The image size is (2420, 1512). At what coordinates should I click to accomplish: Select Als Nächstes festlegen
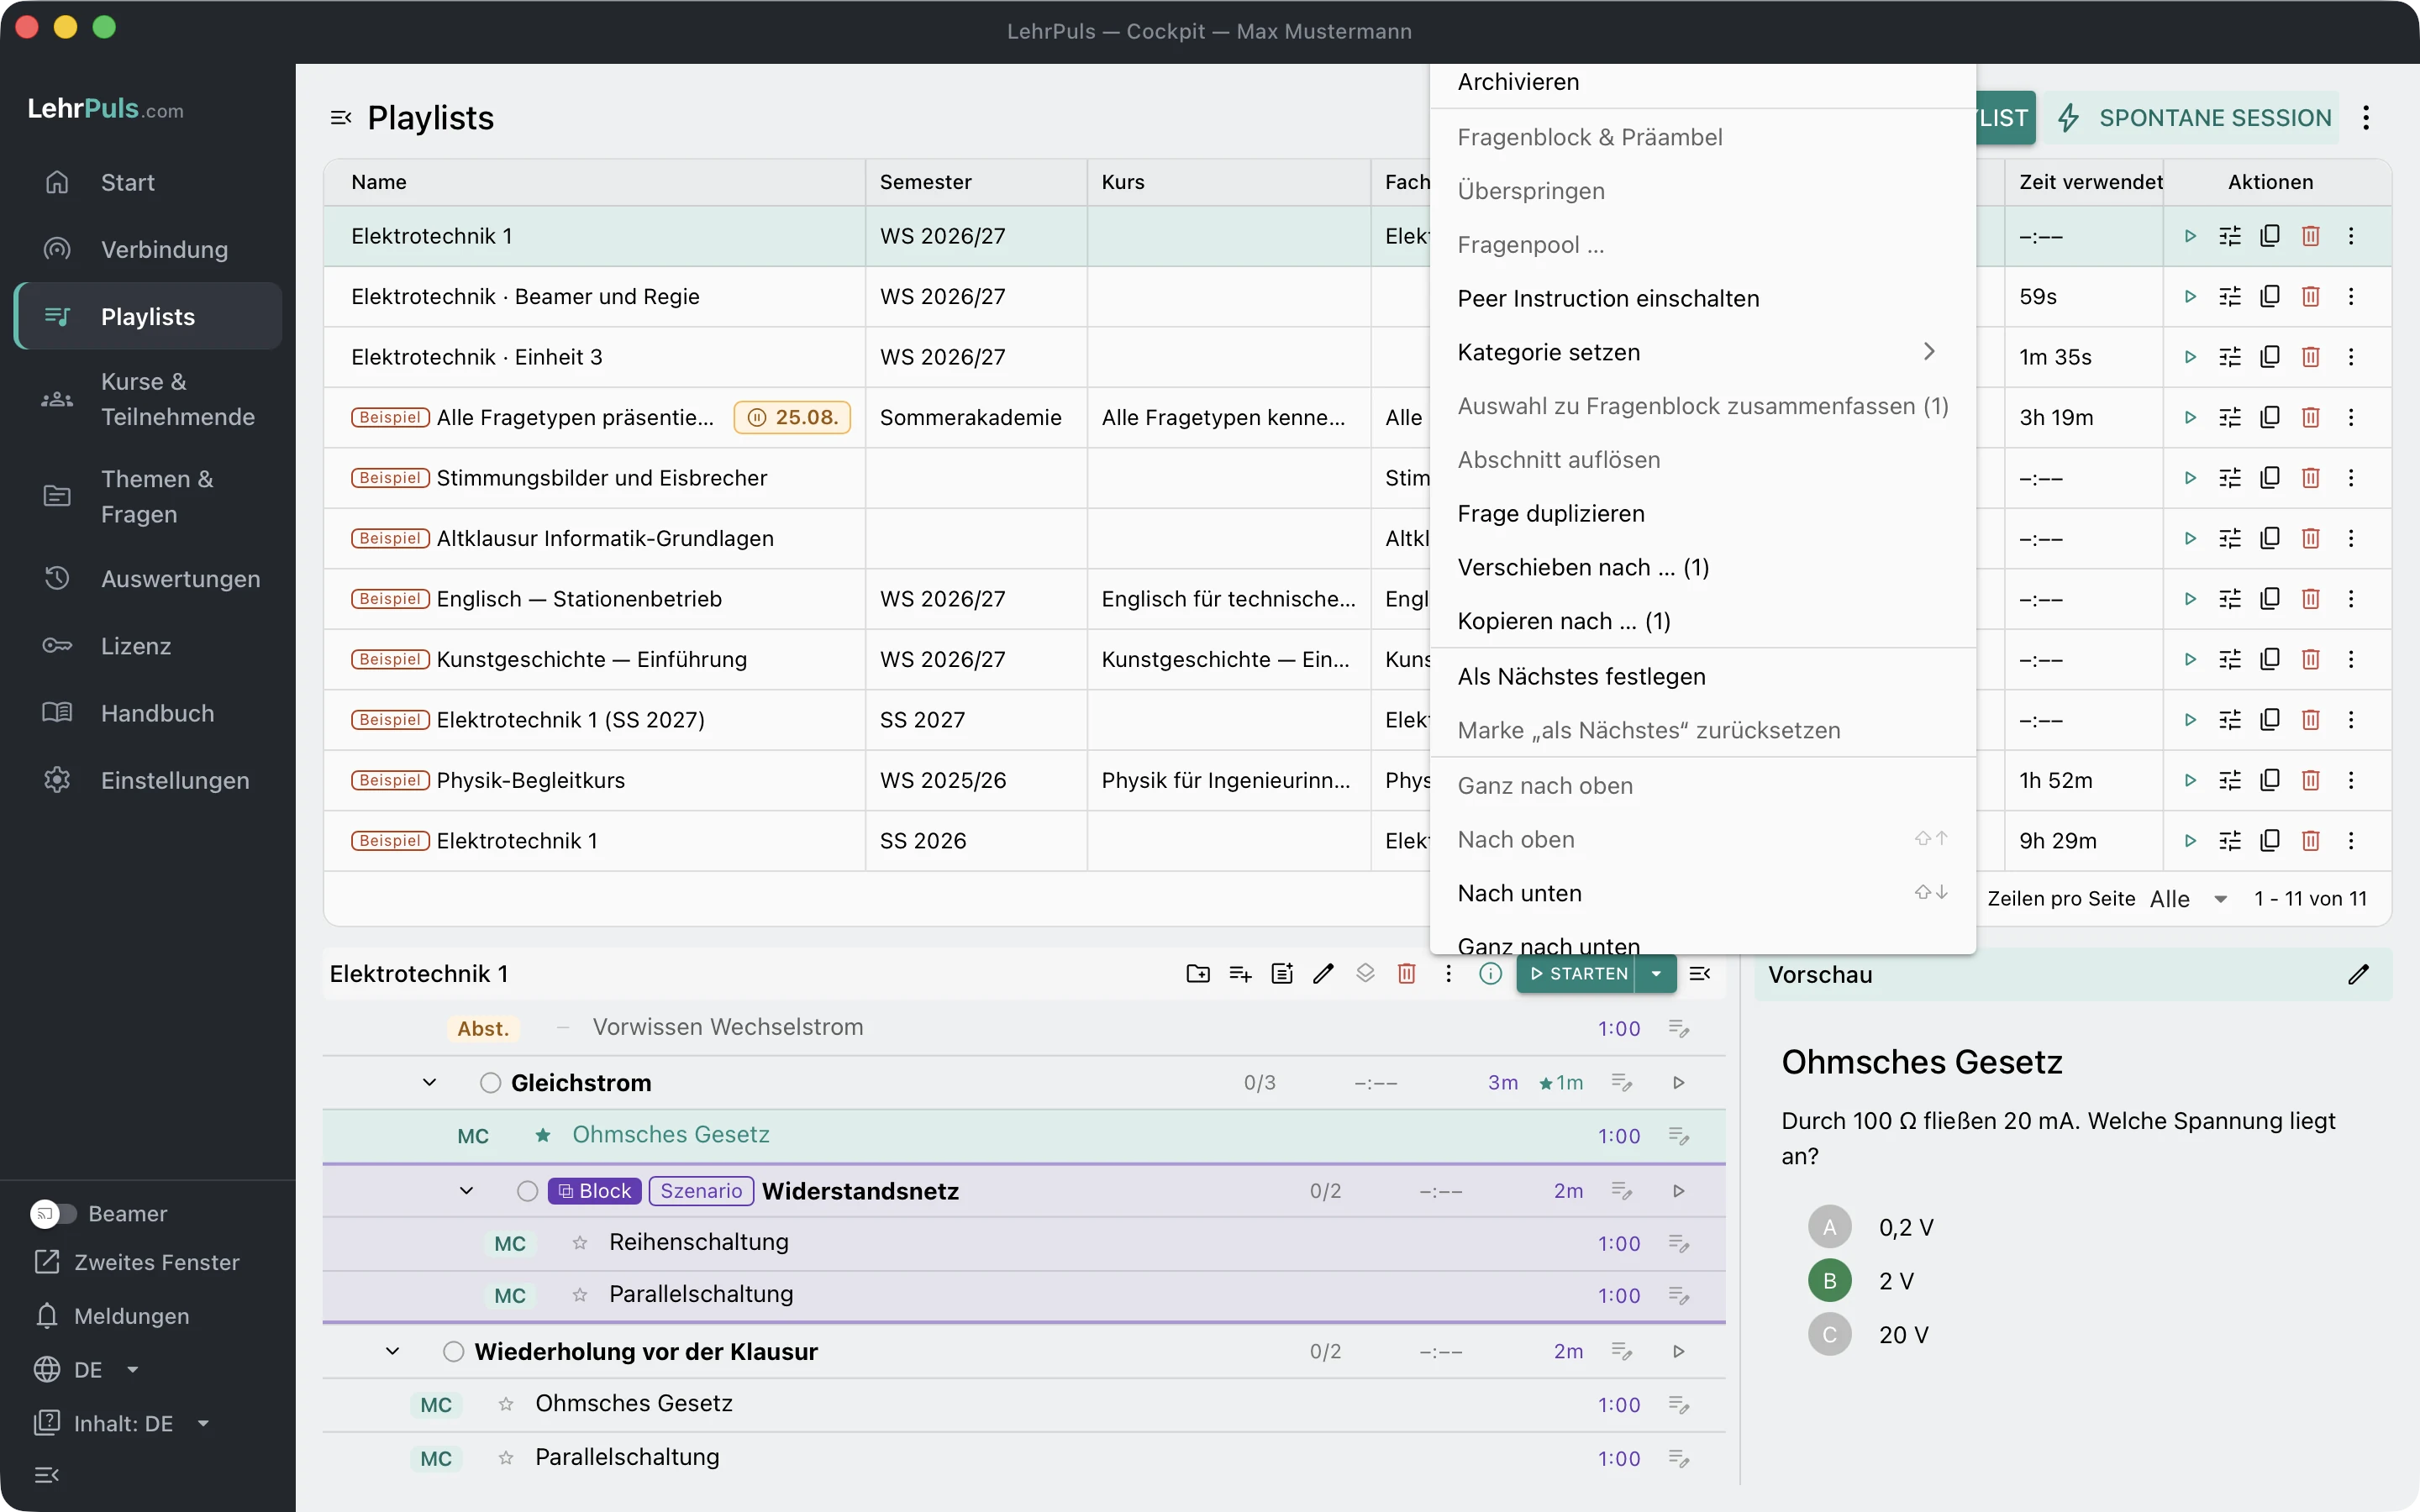pos(1702,676)
